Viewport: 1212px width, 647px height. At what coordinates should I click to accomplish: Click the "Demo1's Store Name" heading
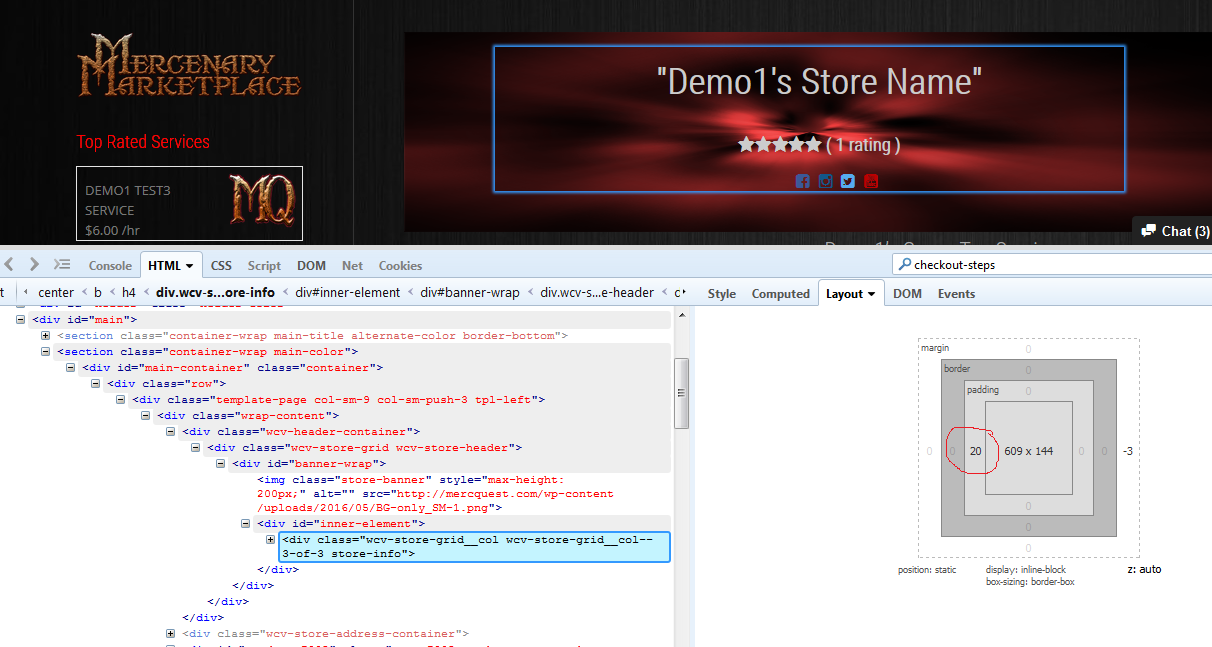820,80
